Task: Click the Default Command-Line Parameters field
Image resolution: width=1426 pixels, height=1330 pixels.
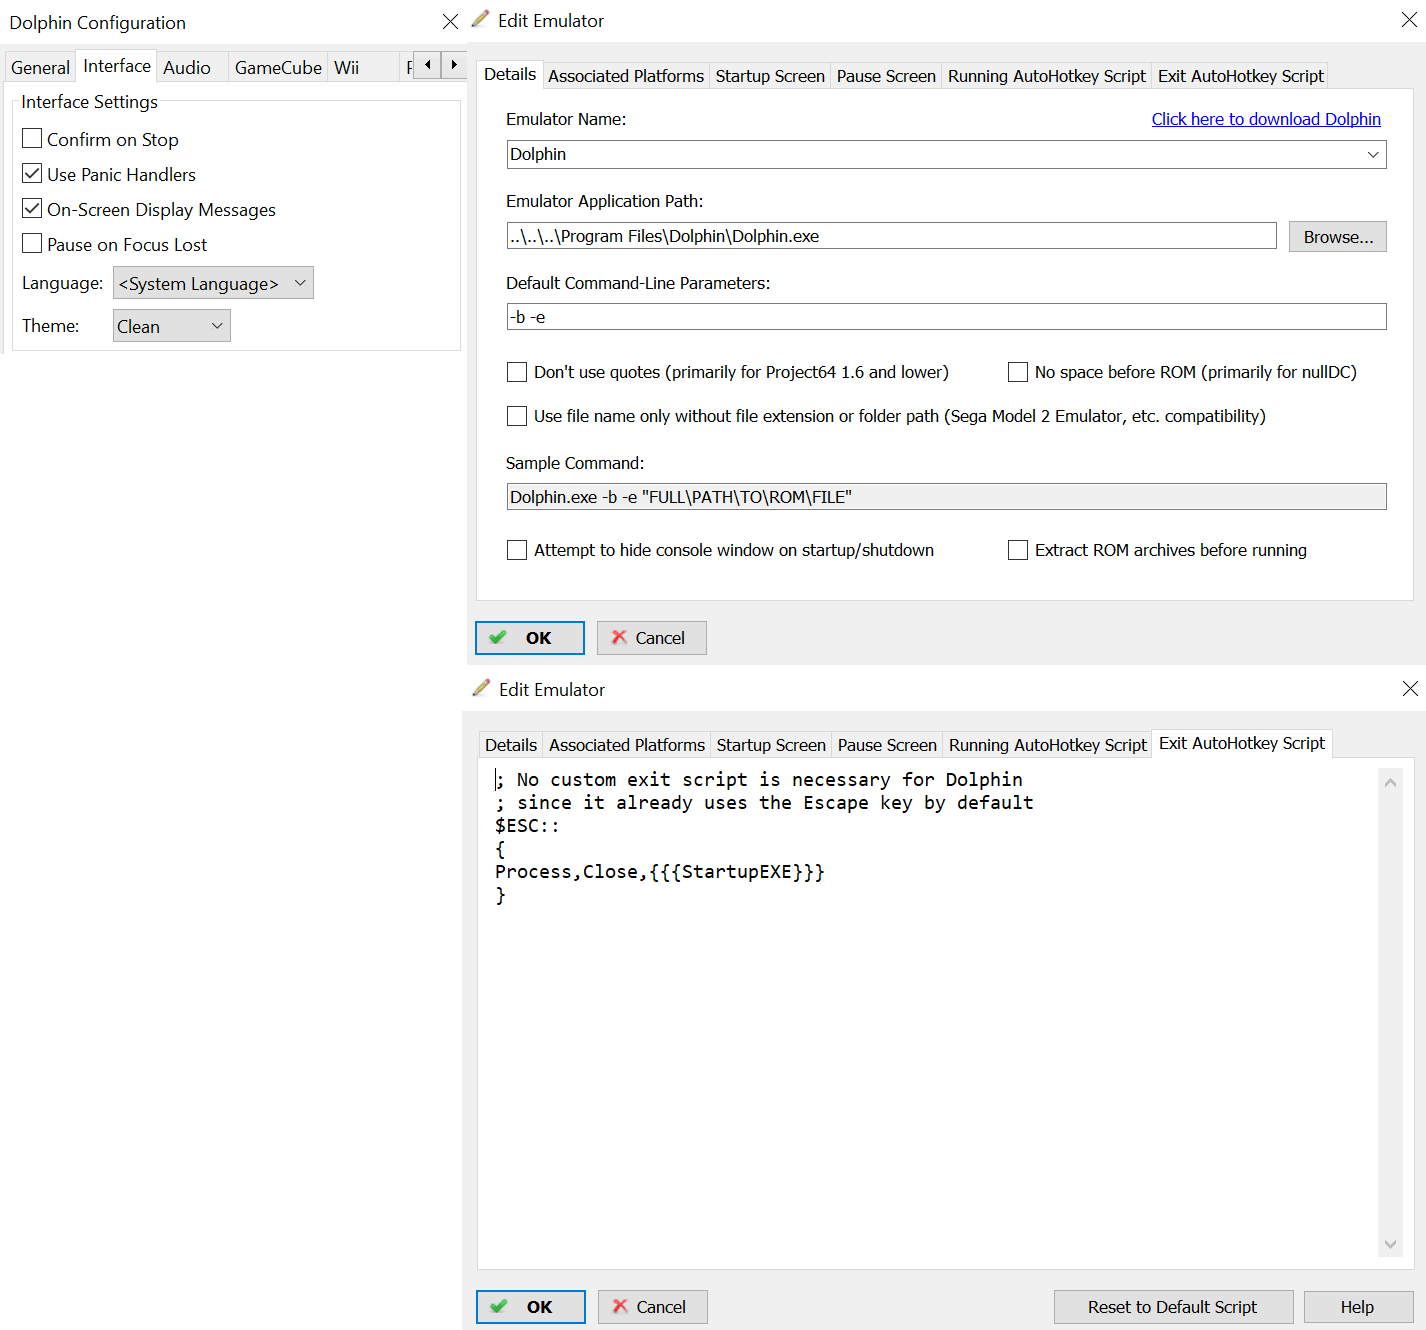Action: pyautogui.click(x=946, y=317)
